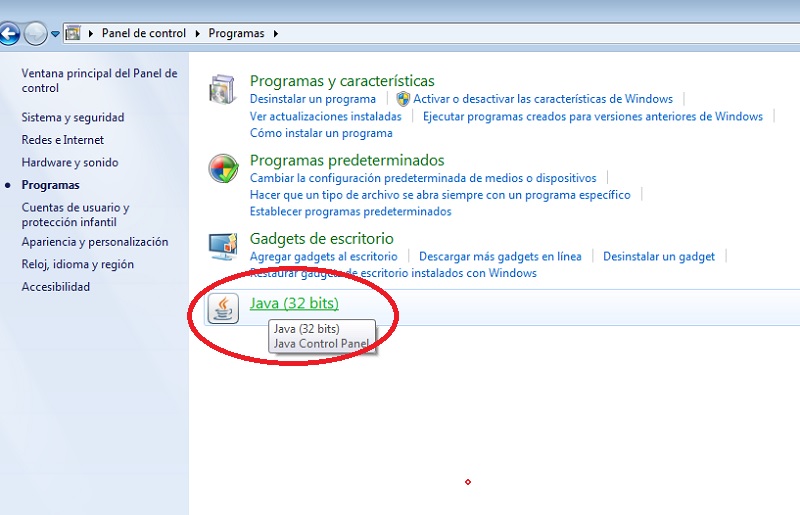This screenshot has width=800, height=515.
Task: Click the Forward navigation arrow button
Action: 35,34
